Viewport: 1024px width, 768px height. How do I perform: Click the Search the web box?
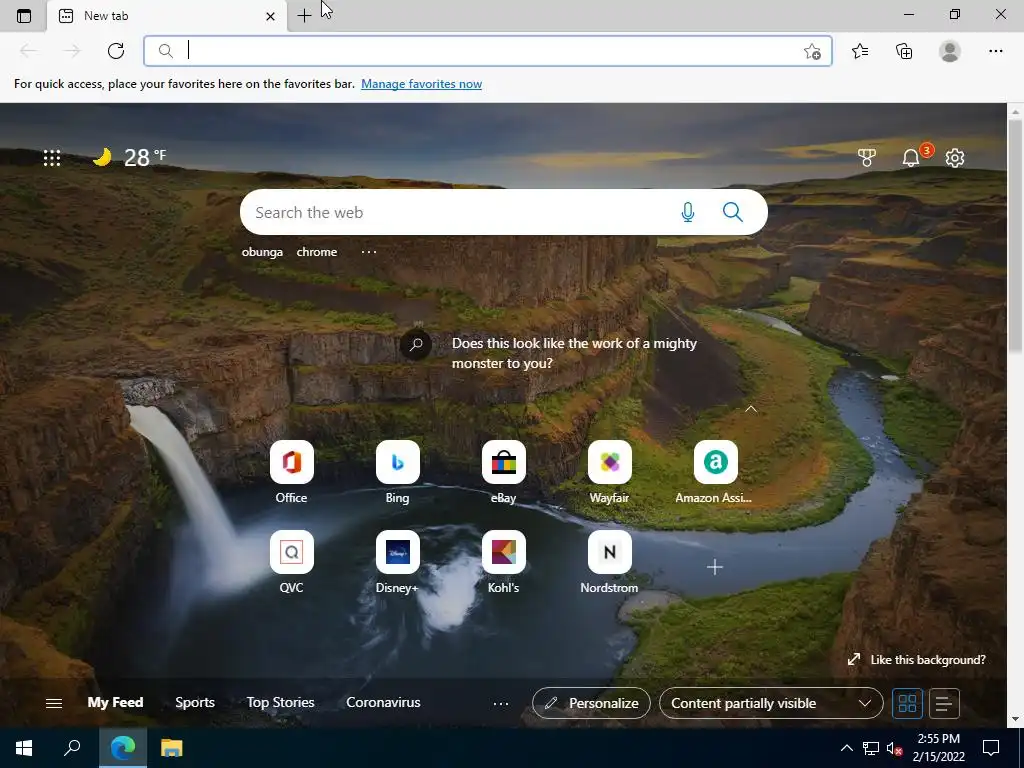click(x=504, y=212)
